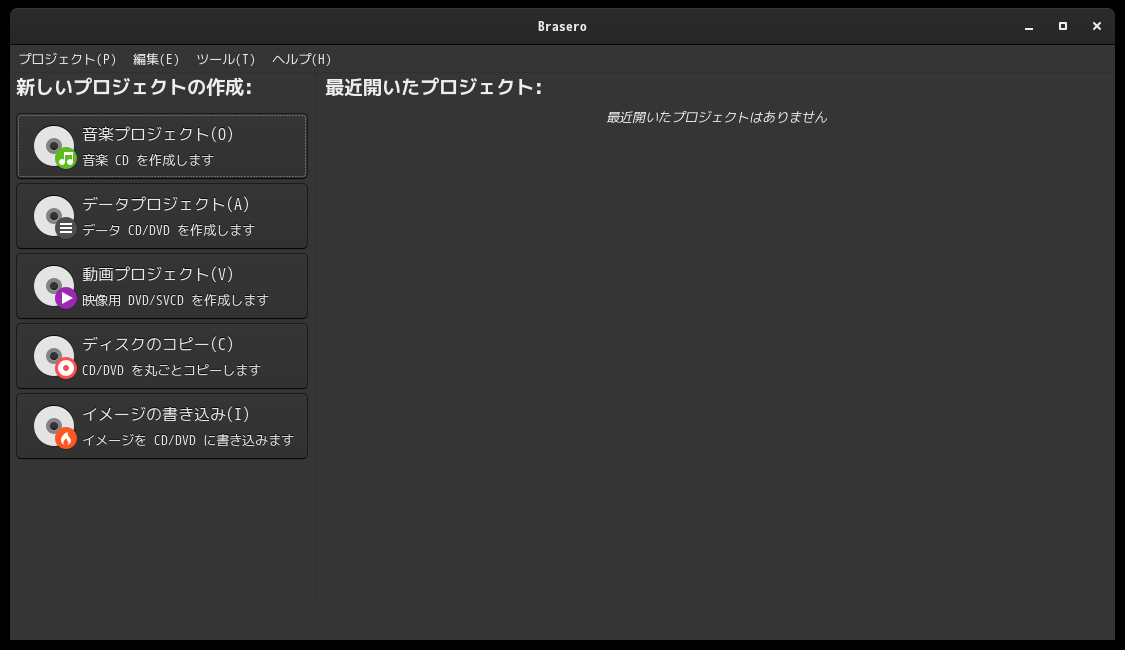Click the data project disc icon with the list badge

point(55,217)
